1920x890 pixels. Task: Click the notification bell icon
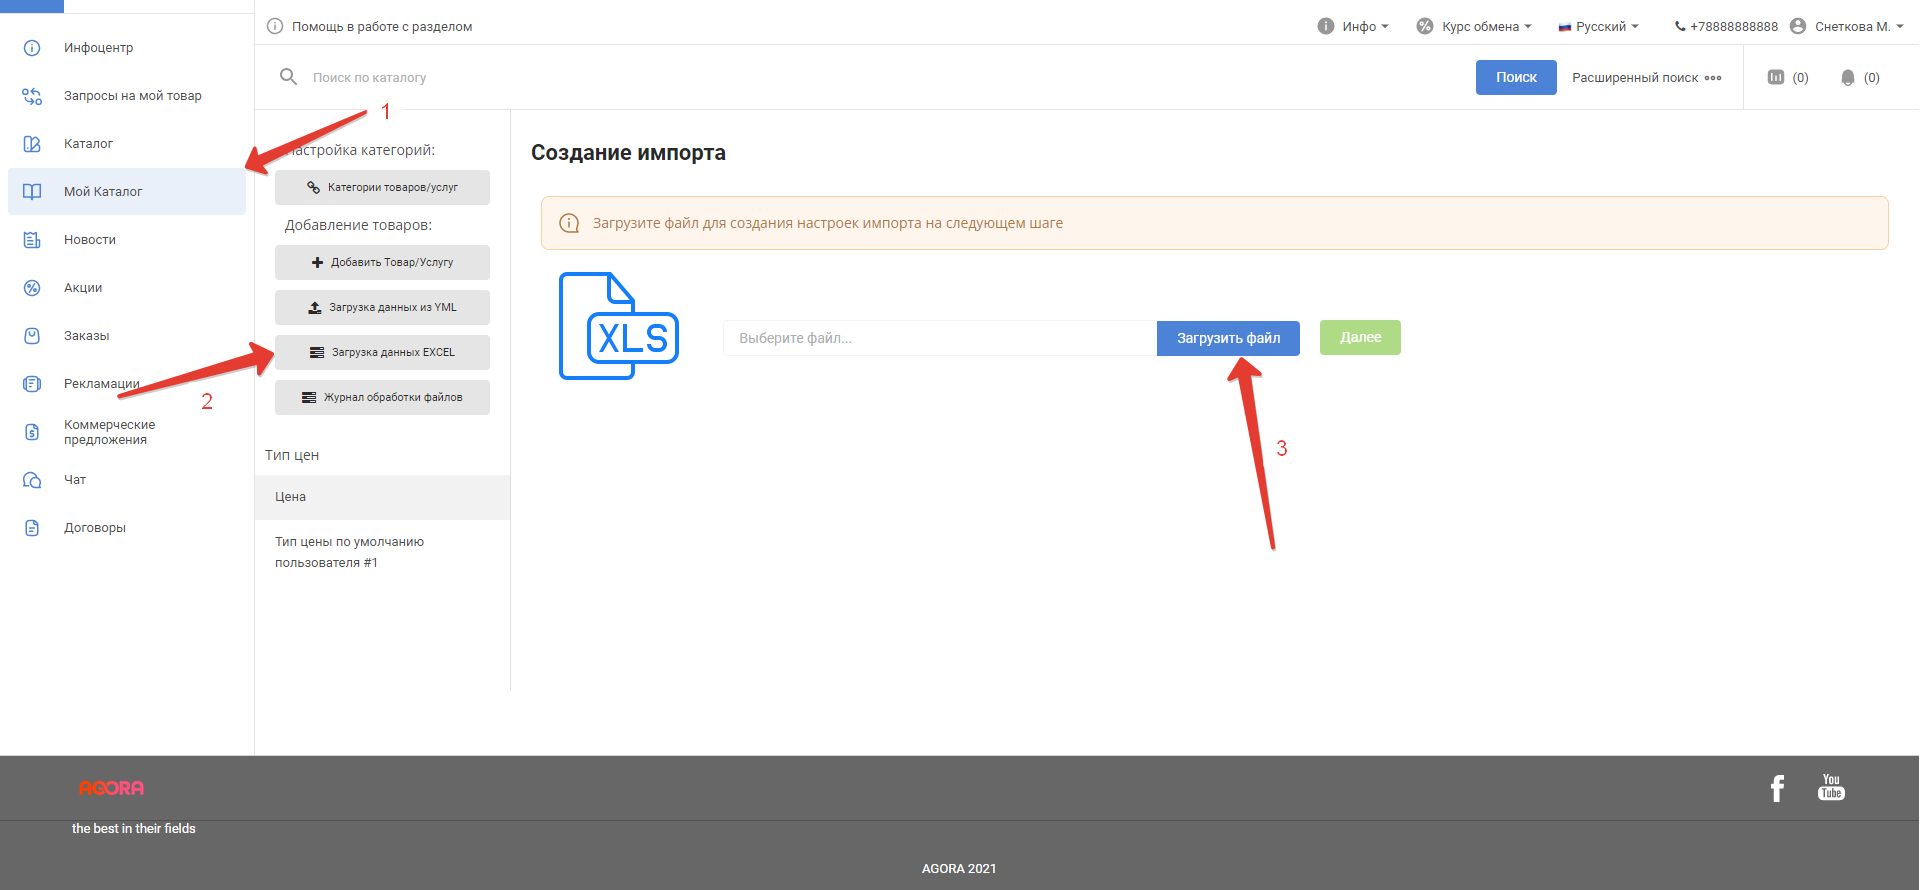[1848, 78]
